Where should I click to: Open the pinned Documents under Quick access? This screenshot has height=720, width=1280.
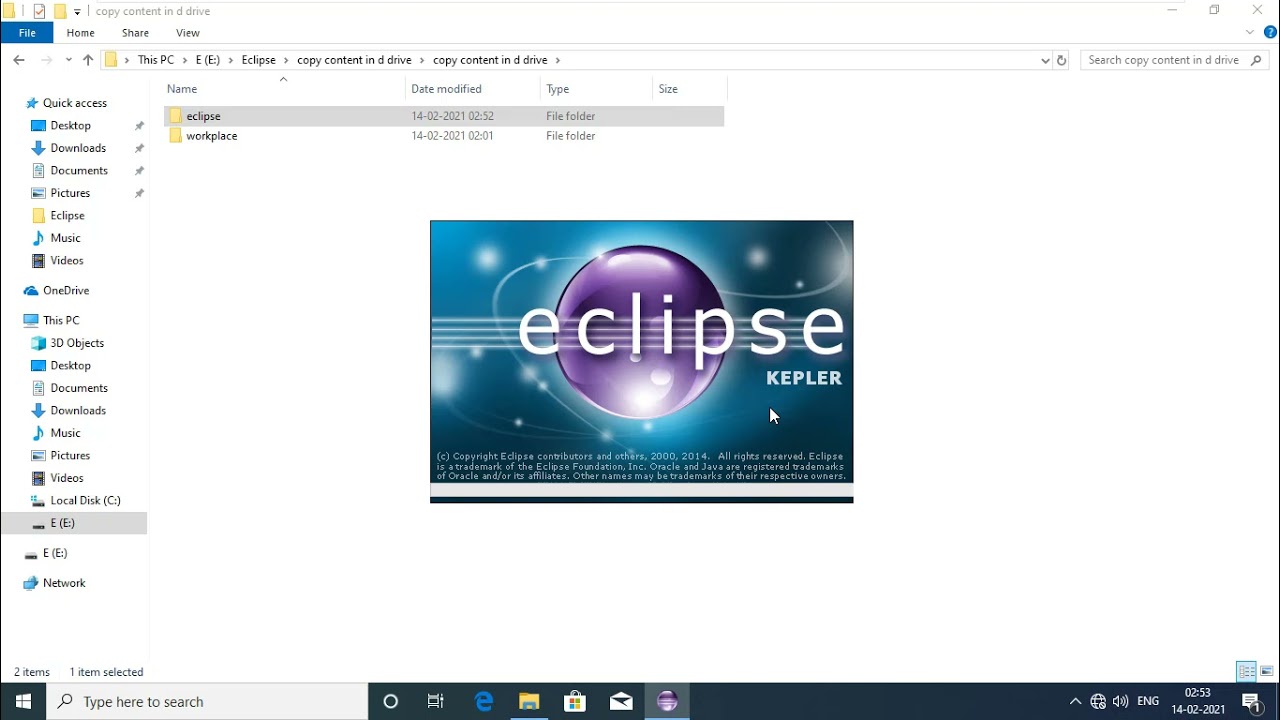click(79, 171)
